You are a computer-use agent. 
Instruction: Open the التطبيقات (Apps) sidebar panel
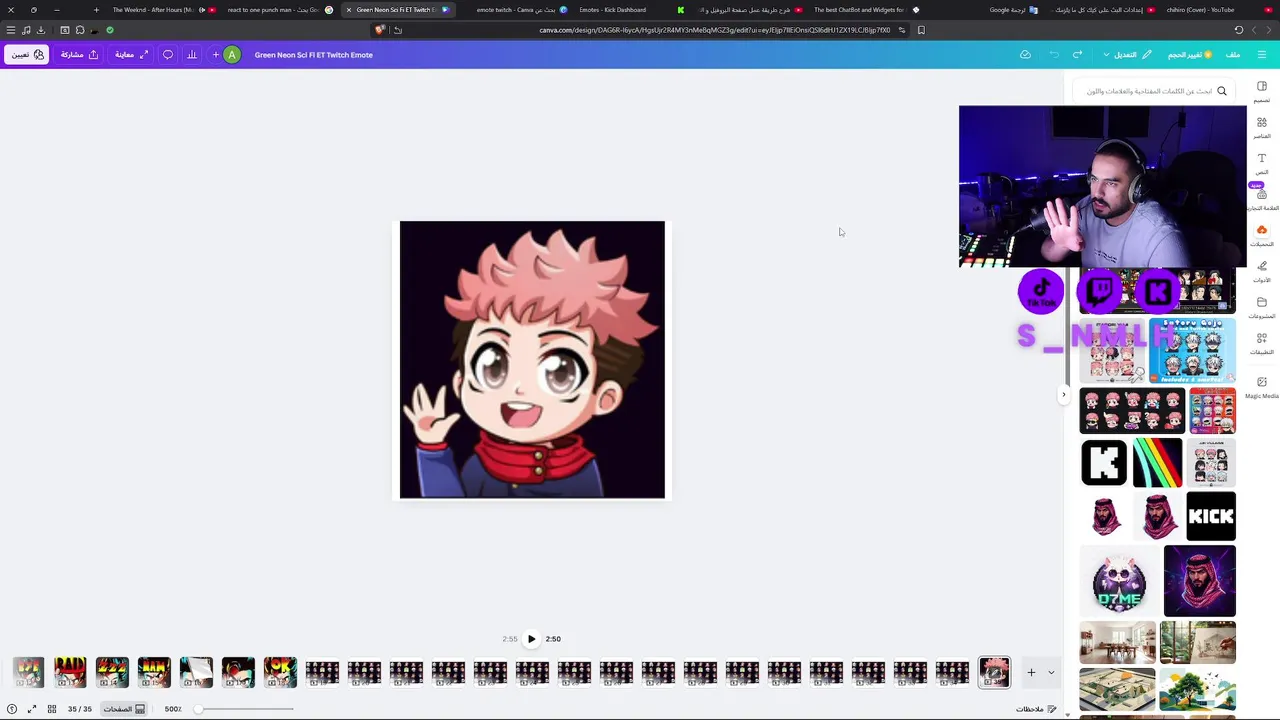point(1262,343)
